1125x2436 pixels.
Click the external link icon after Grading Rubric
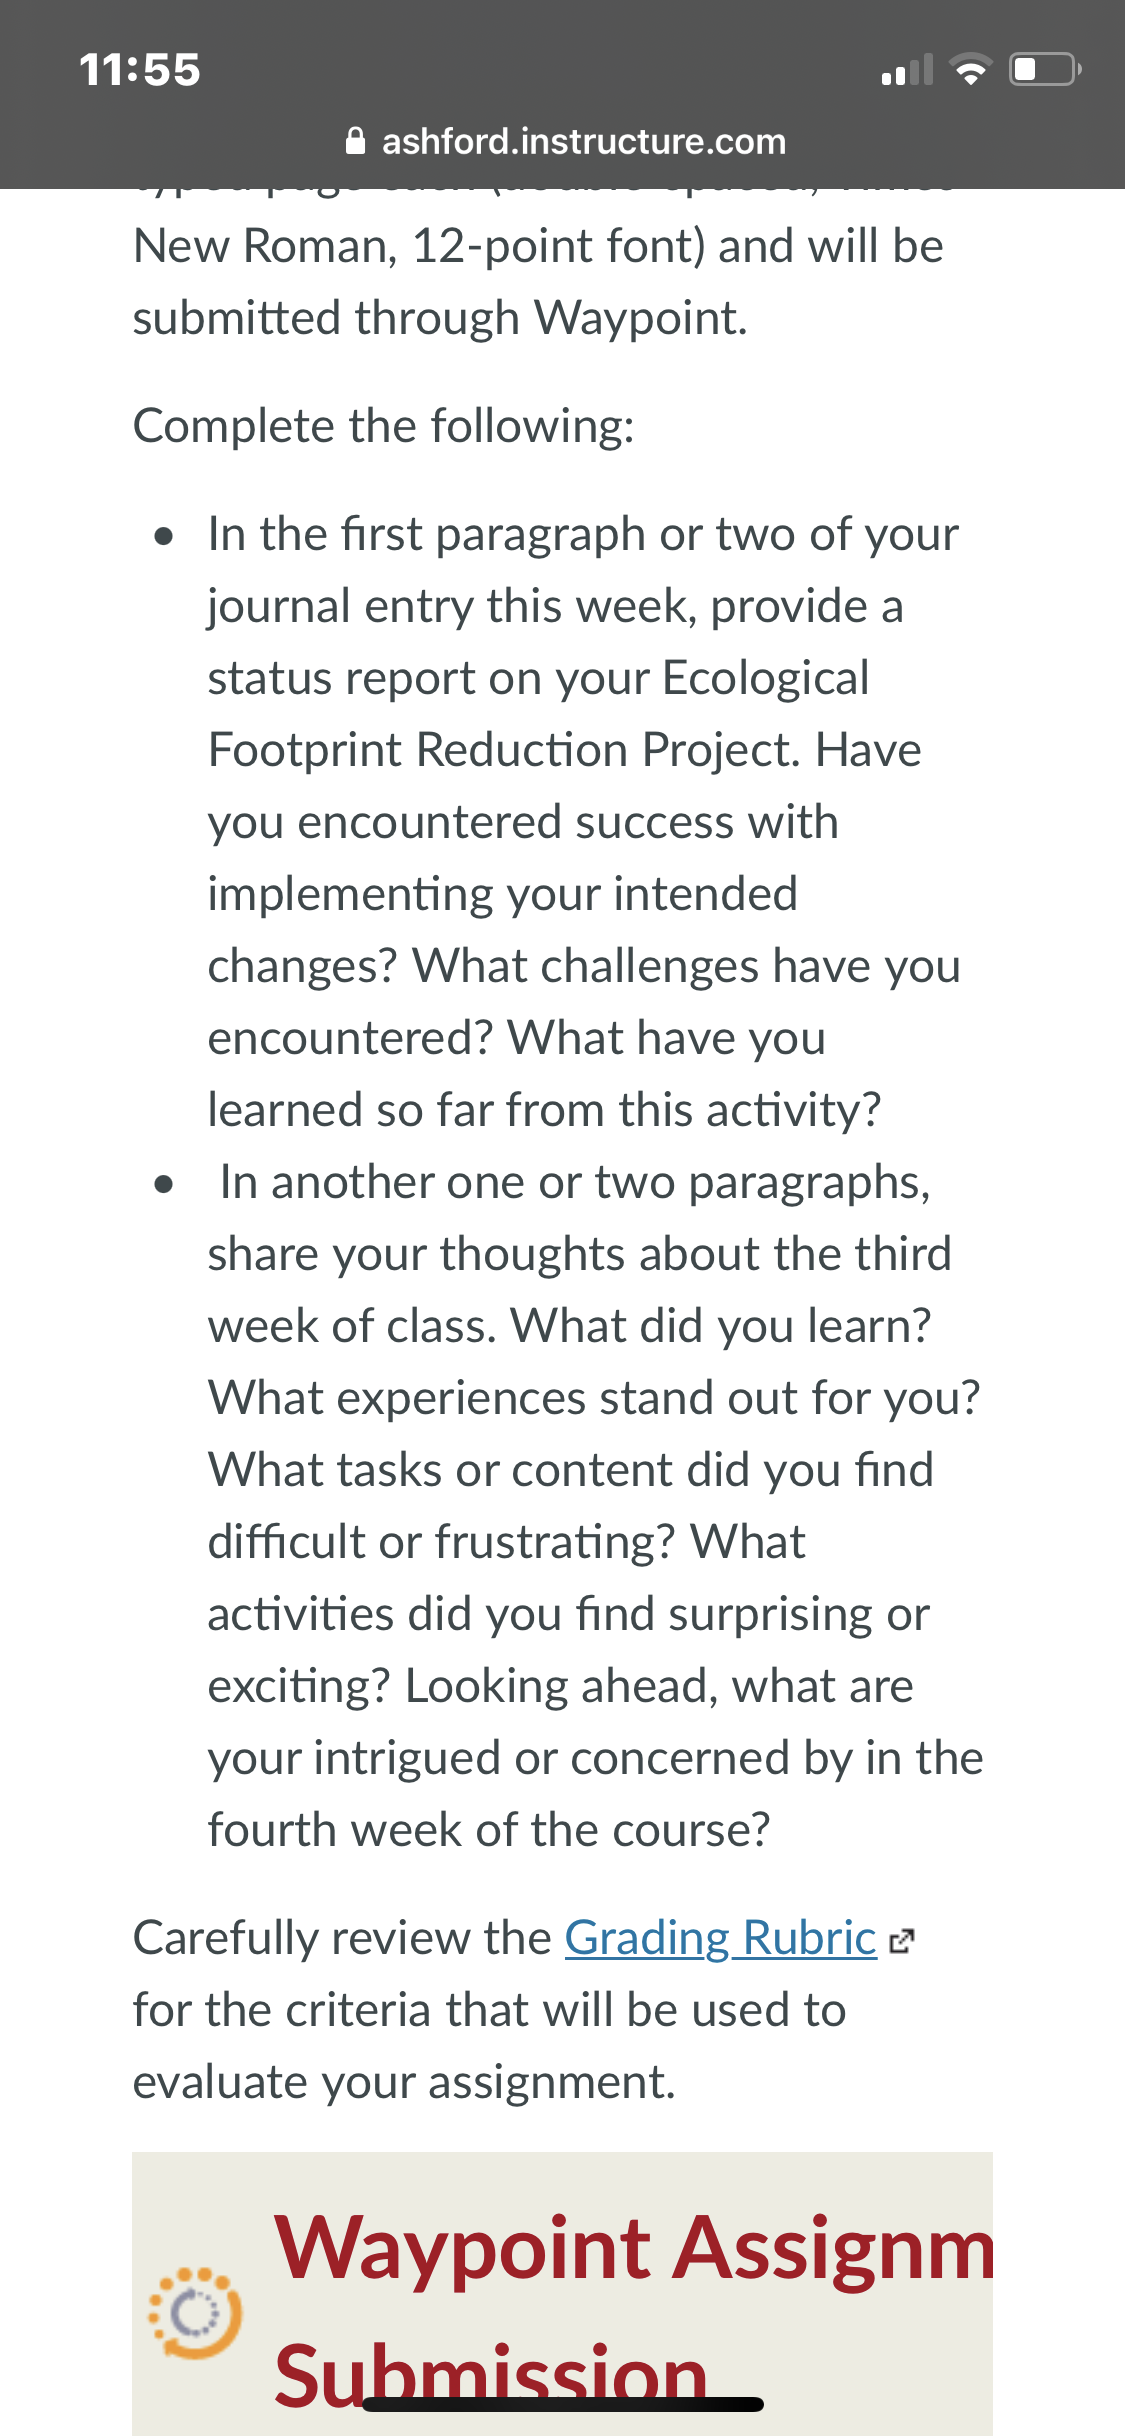[901, 1941]
